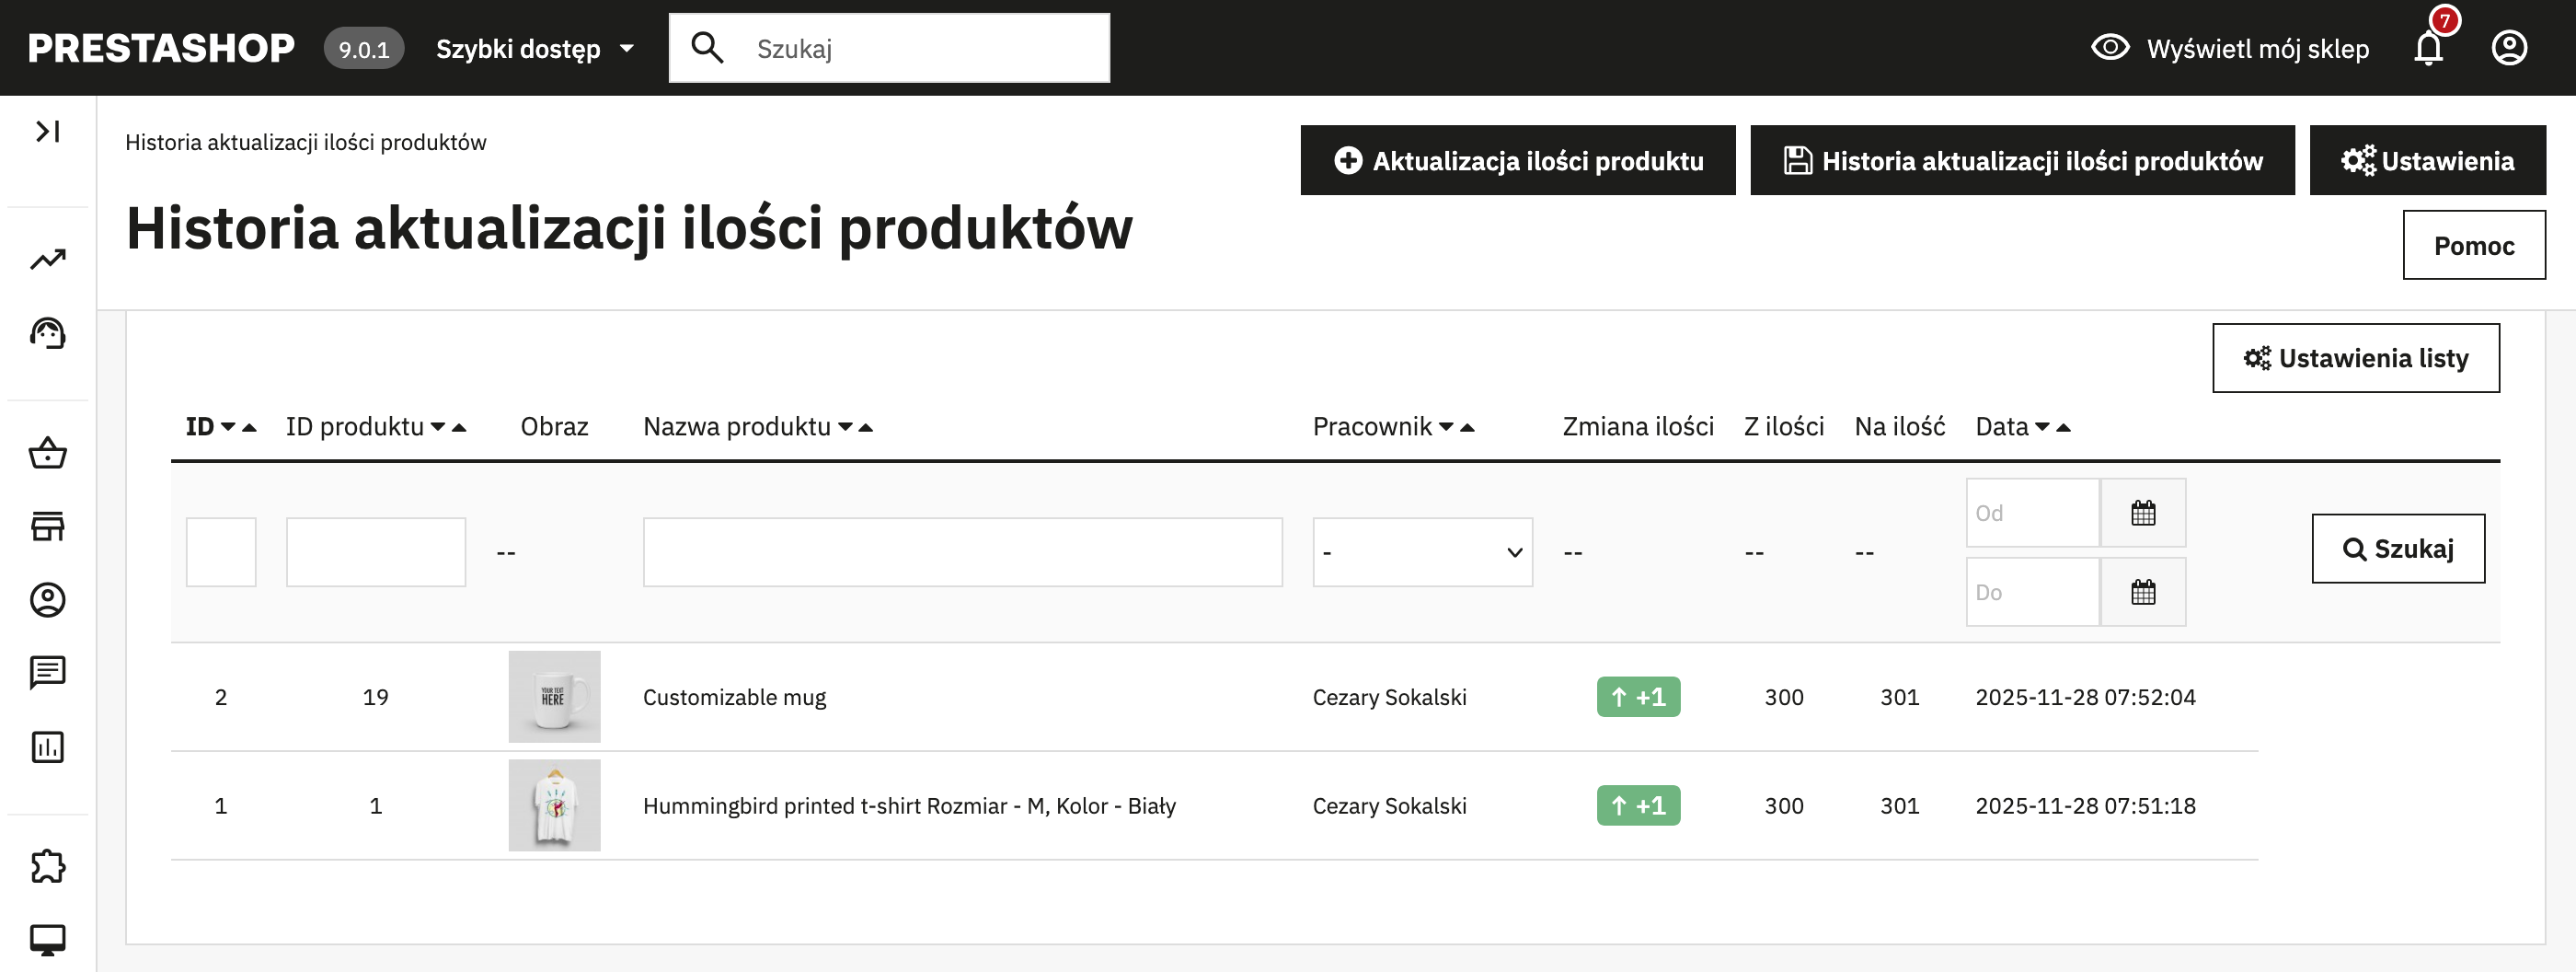Open the notifications bell icon
Viewport: 2576px width, 972px height.
point(2427,48)
